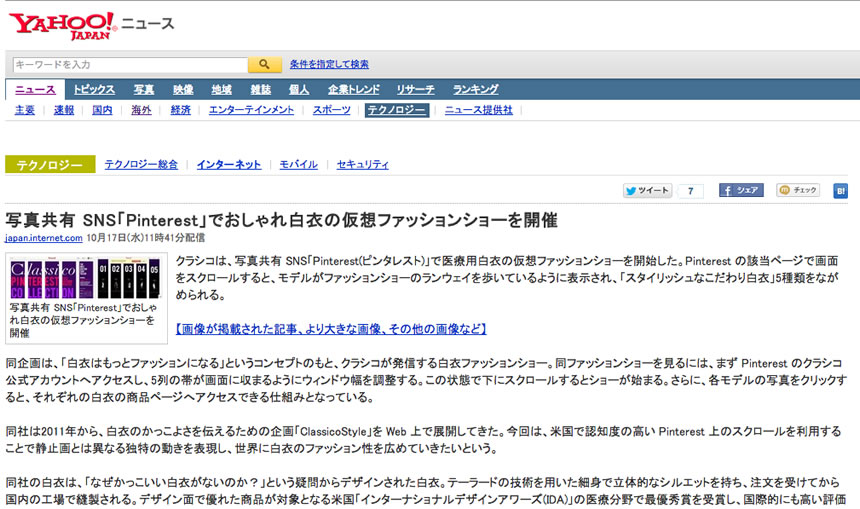Click the Yahoo! Japan logo

click(62, 26)
